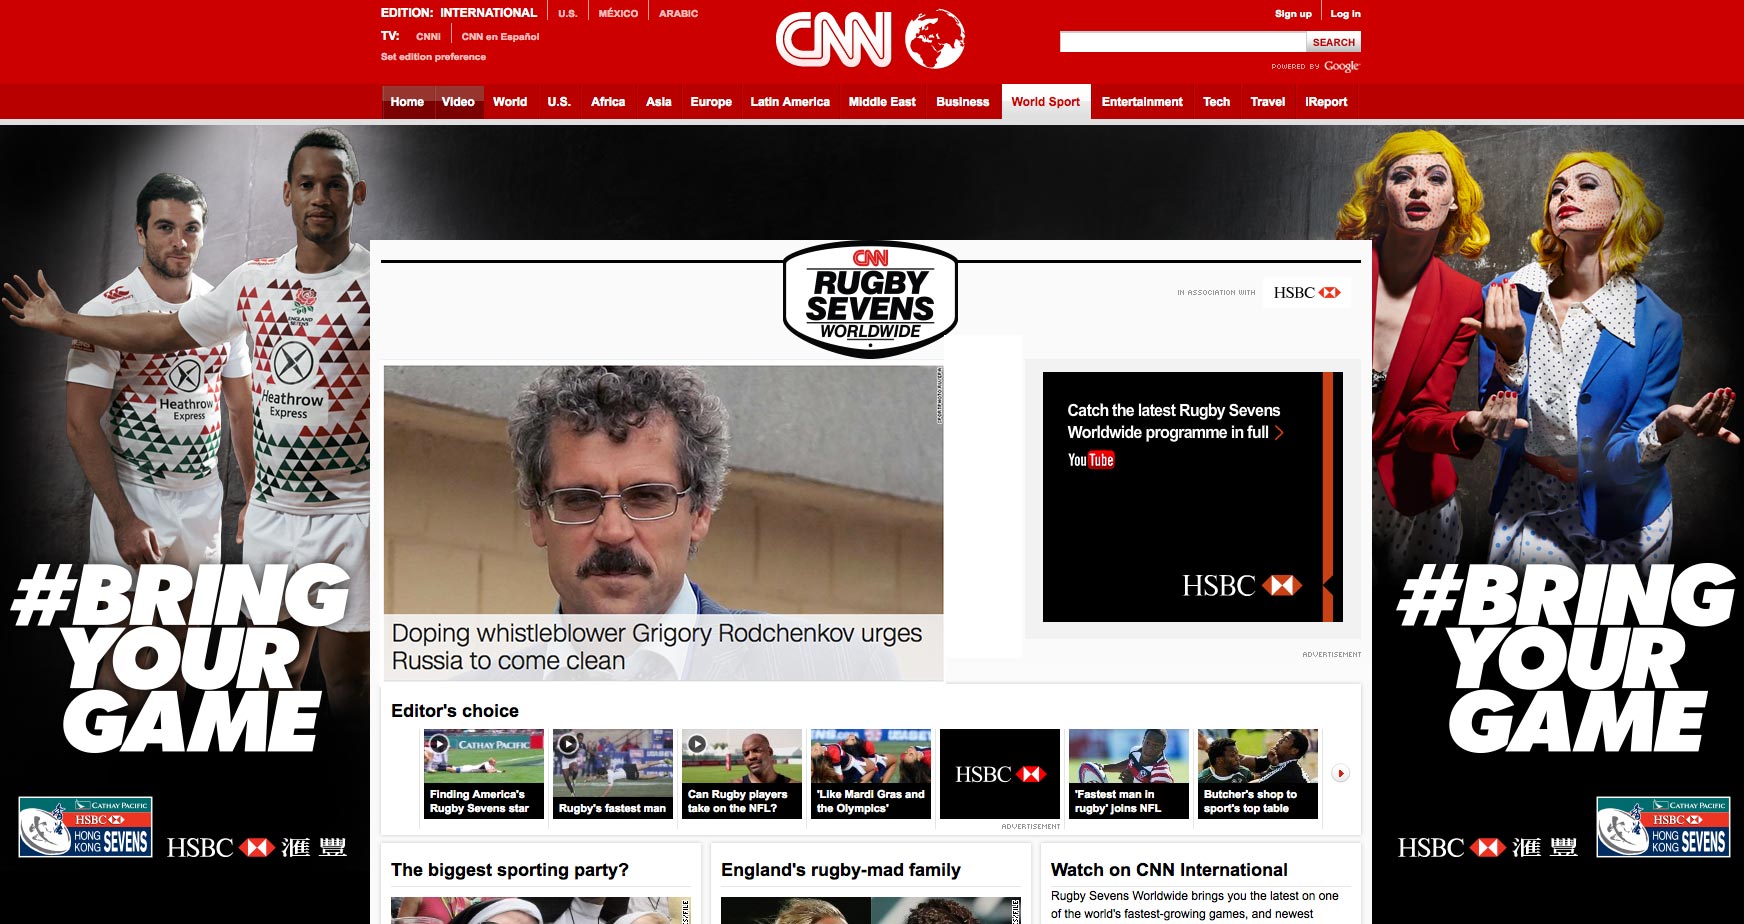Click Hong Kong Sevens logo in right banner
The height and width of the screenshot is (924, 1744).
[x=1663, y=827]
